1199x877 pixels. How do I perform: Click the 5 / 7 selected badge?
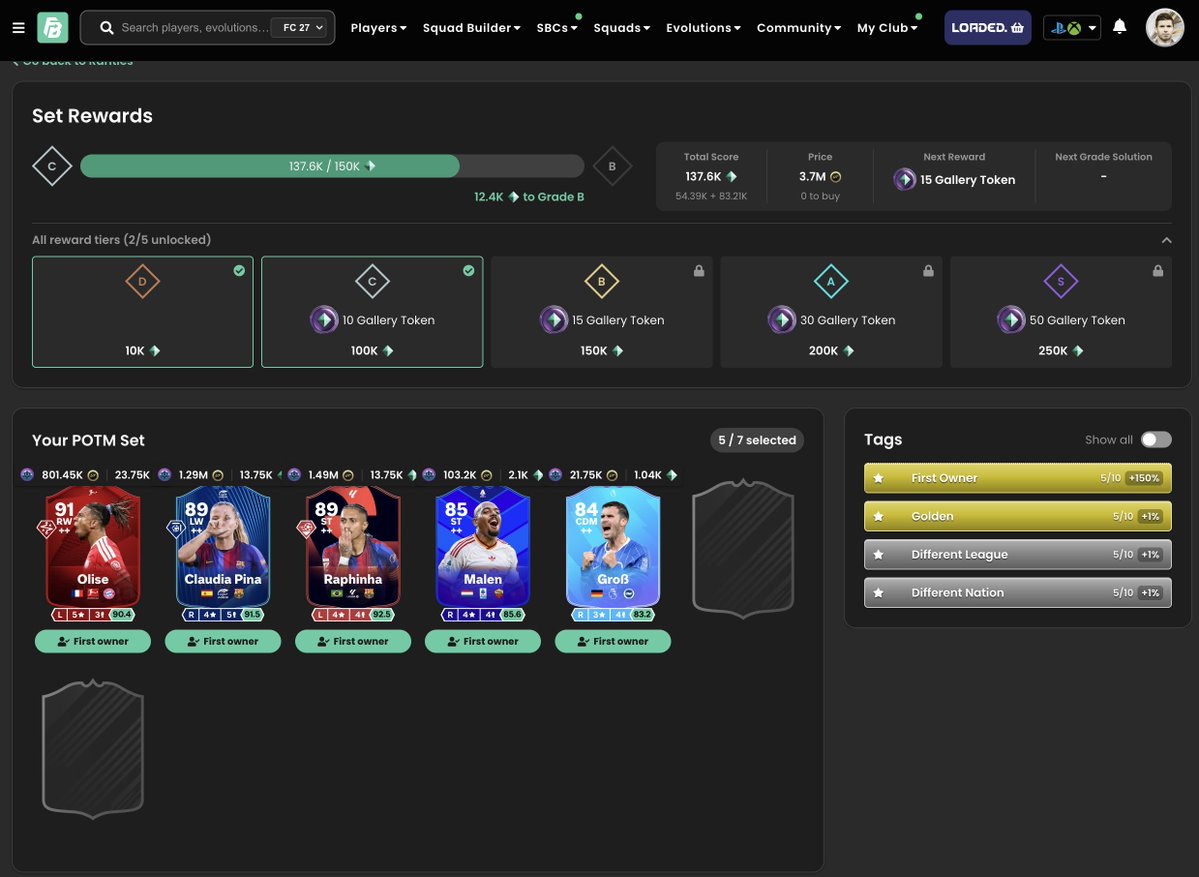click(757, 440)
